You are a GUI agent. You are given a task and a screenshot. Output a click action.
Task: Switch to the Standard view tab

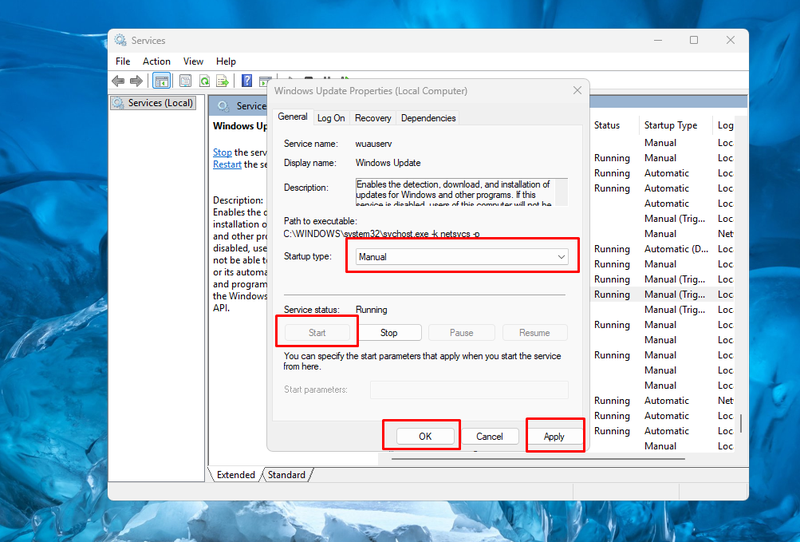286,475
